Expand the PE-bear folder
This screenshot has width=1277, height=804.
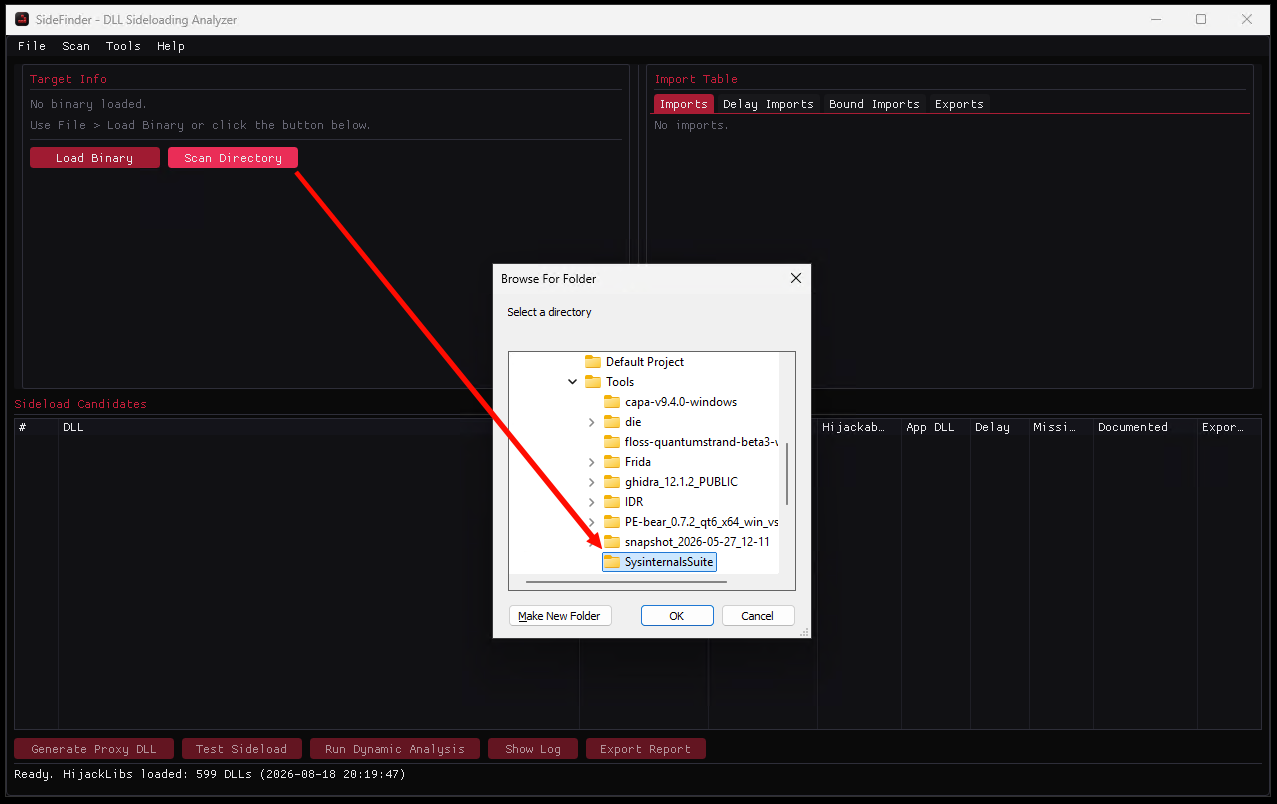pos(592,522)
